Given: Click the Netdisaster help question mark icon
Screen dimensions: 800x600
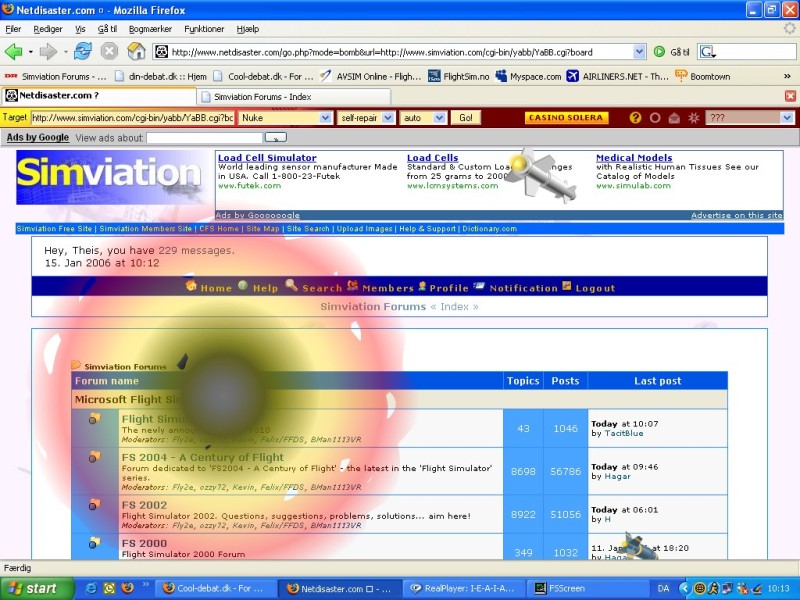Looking at the screenshot, I should [635, 118].
